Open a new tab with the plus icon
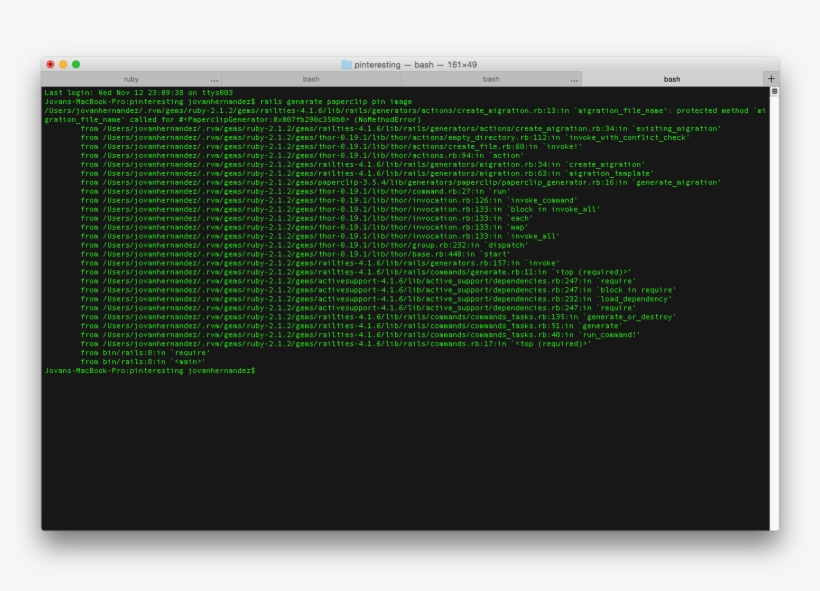Viewport: 820px width, 591px height. (x=771, y=77)
